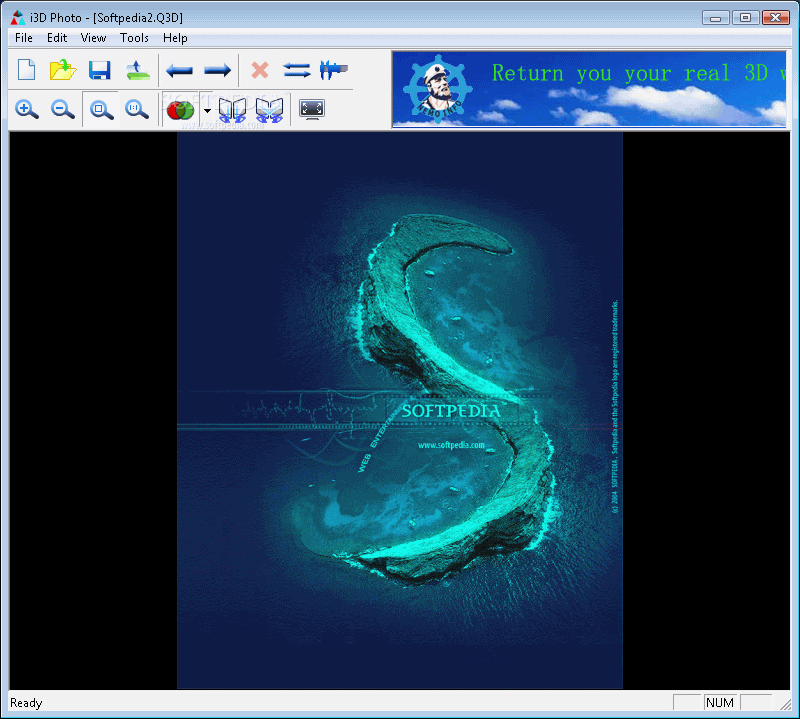Click the Softpedia image in the viewer

click(x=399, y=410)
